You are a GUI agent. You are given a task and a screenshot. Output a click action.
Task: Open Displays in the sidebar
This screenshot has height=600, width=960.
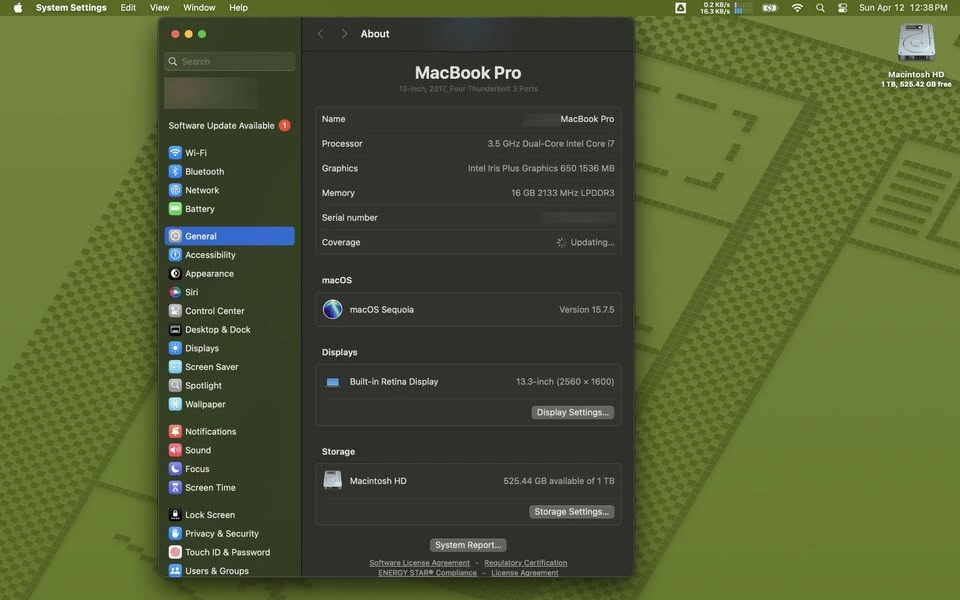tap(229, 348)
